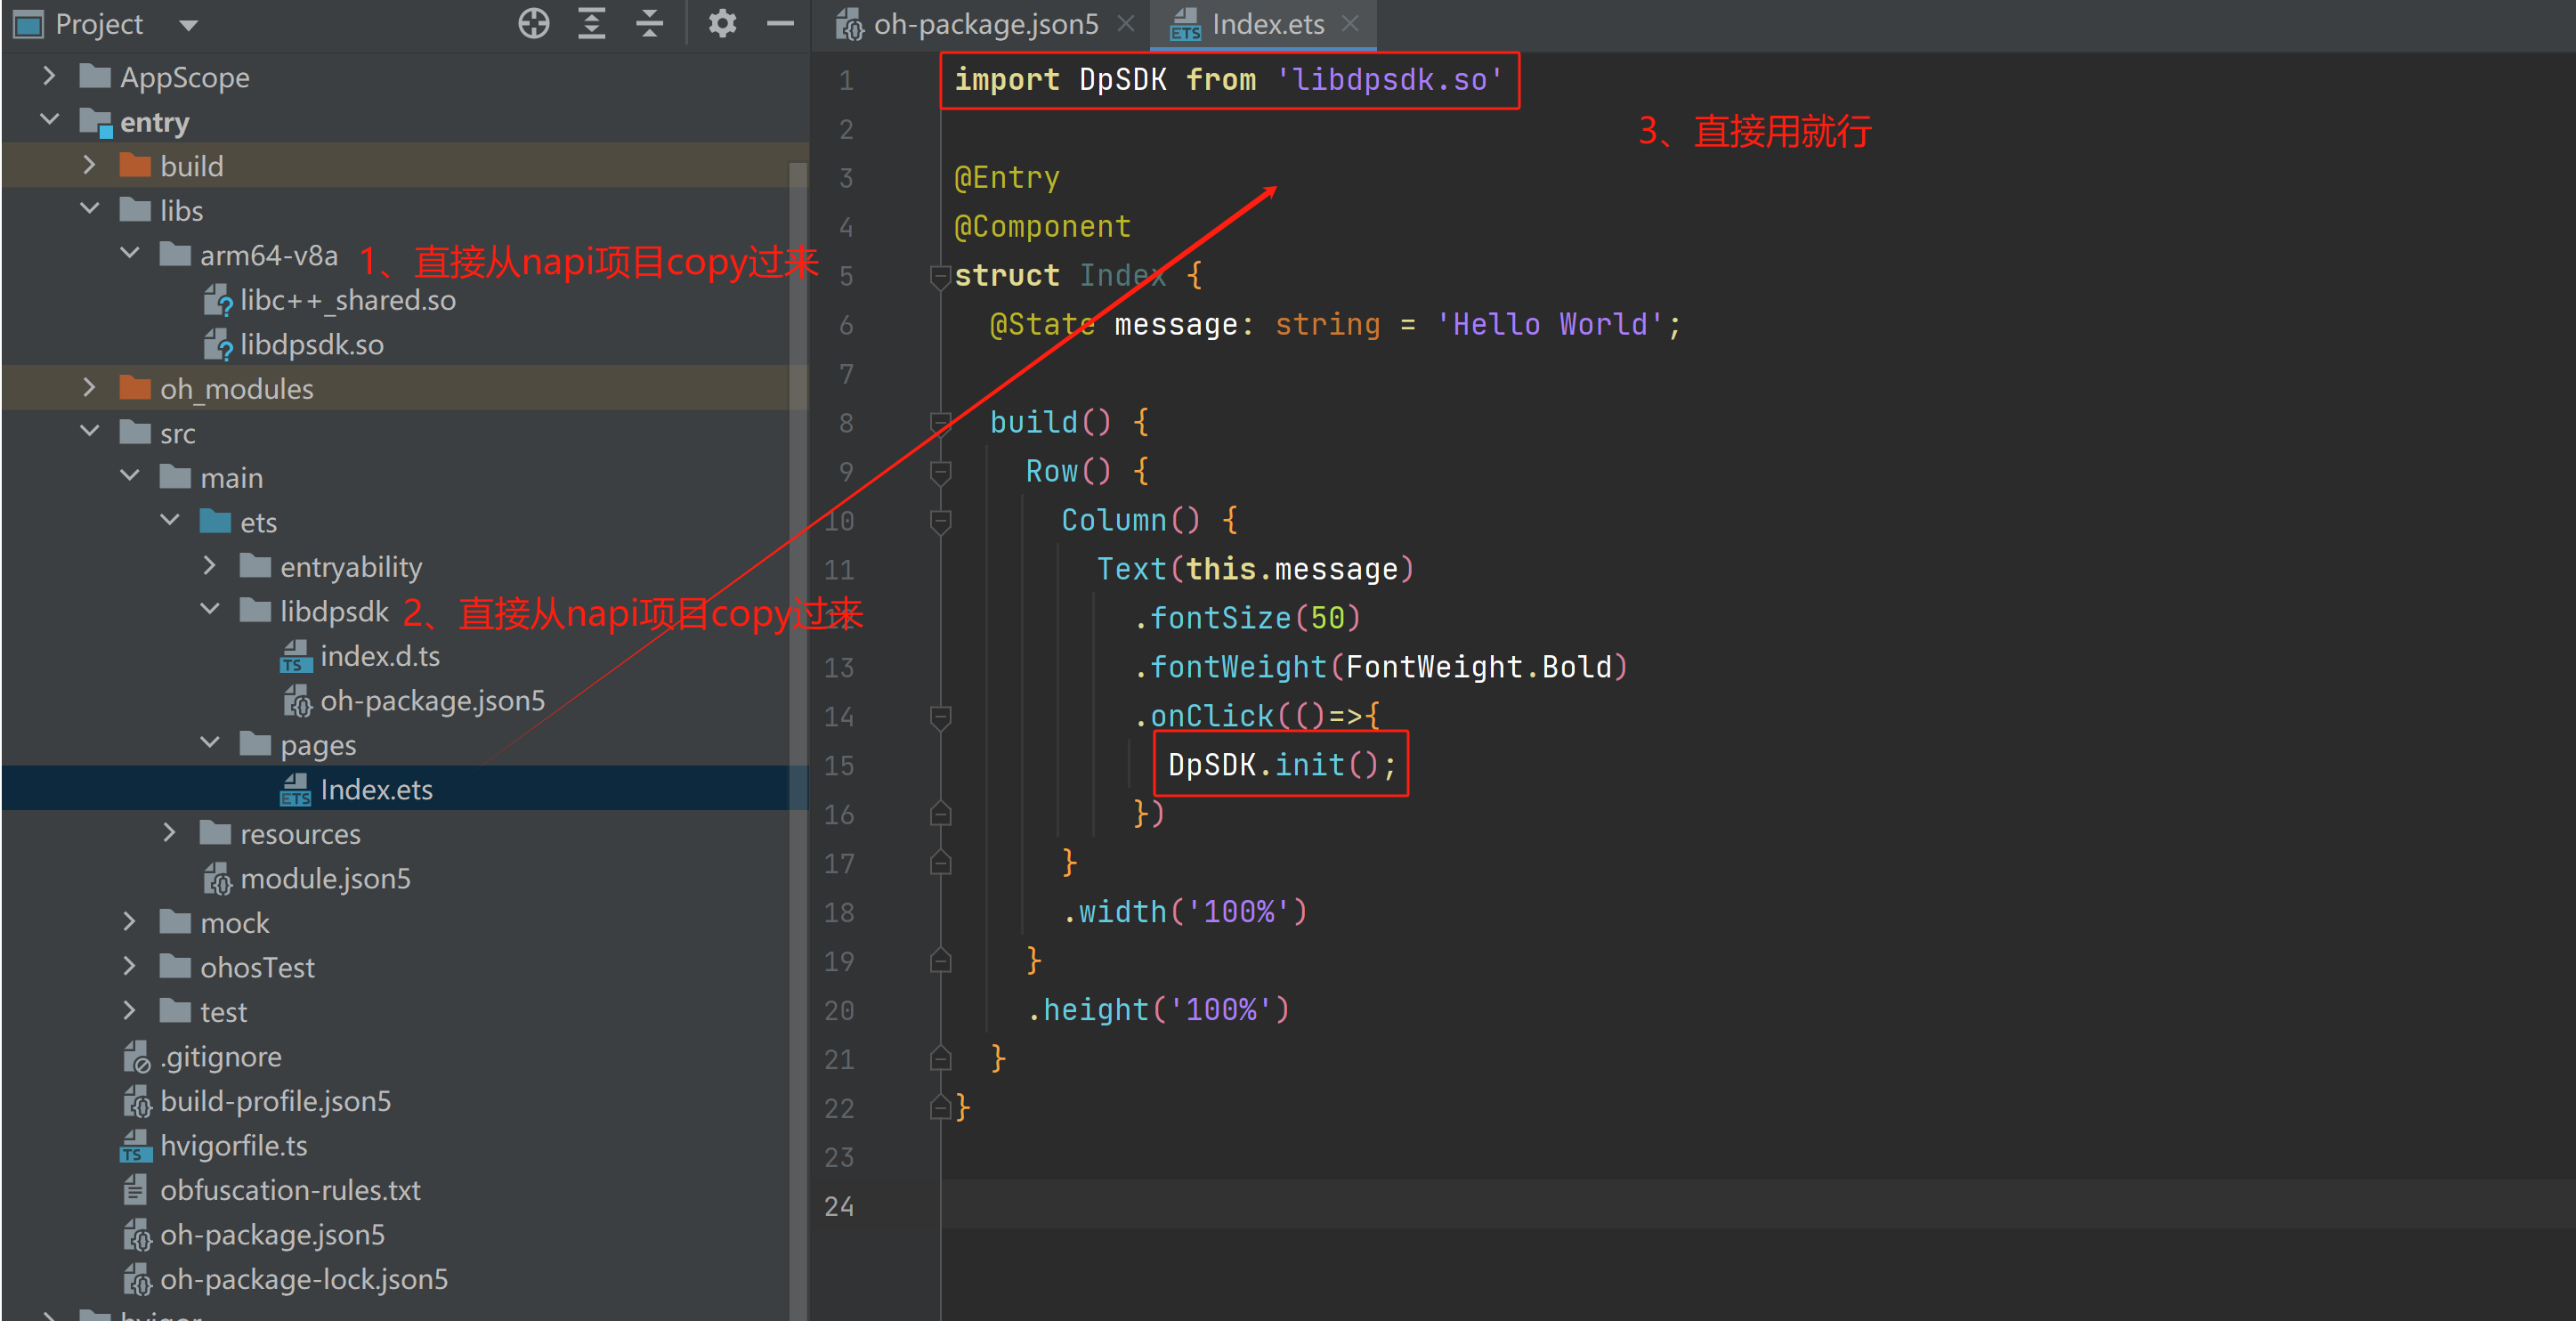
Task: Collapse the main folder
Action: [129, 476]
